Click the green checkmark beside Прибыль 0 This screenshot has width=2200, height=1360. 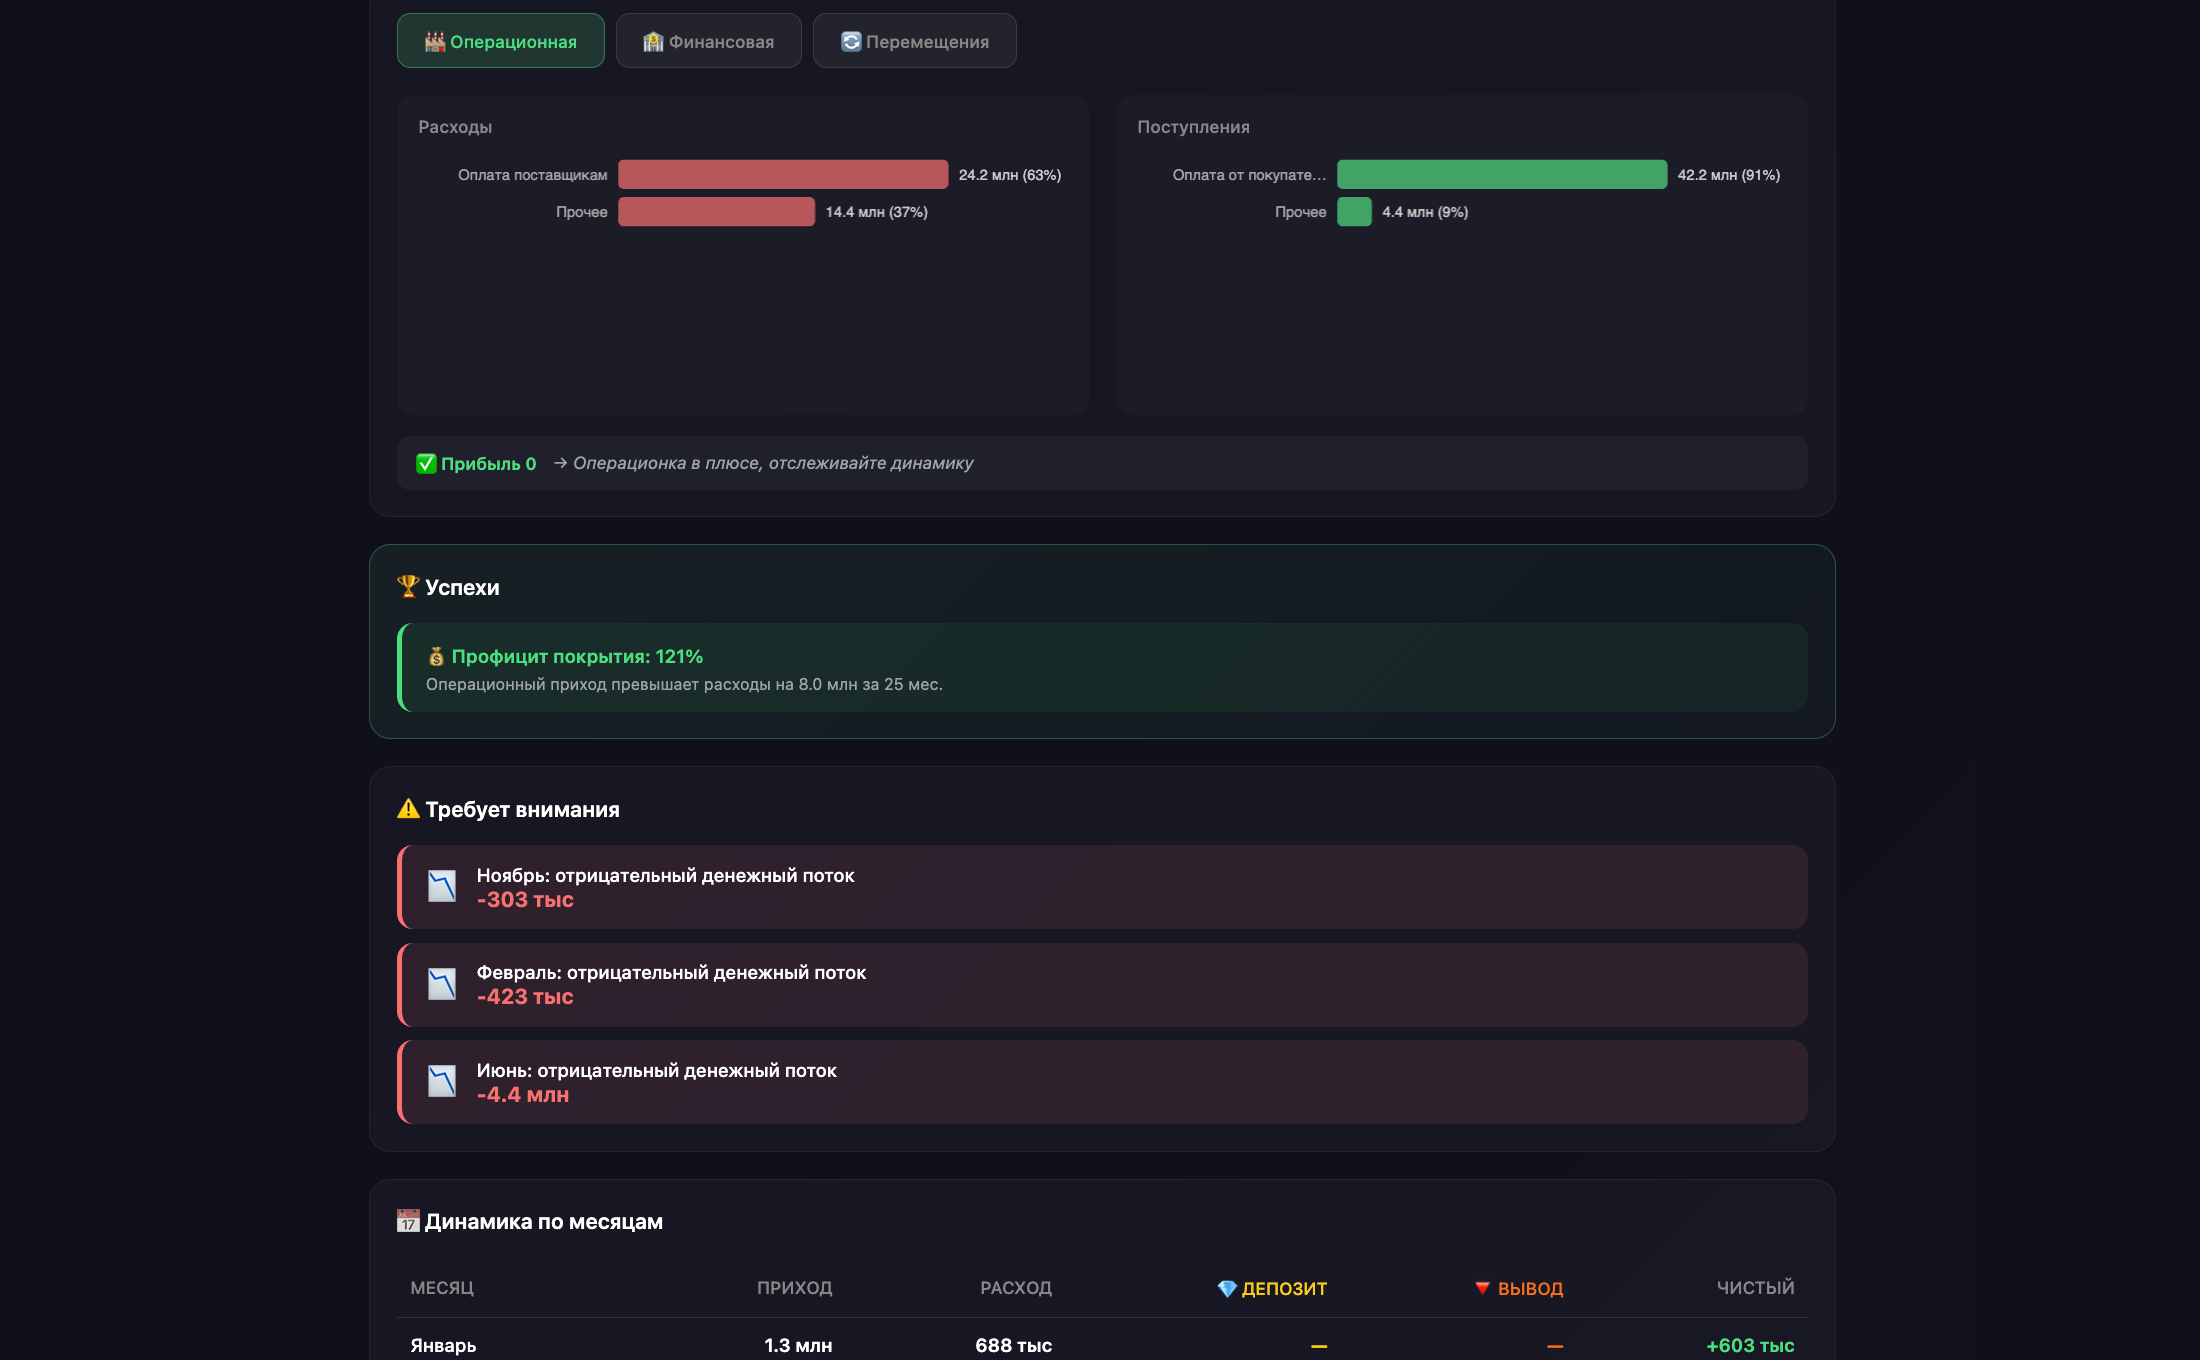pos(426,463)
